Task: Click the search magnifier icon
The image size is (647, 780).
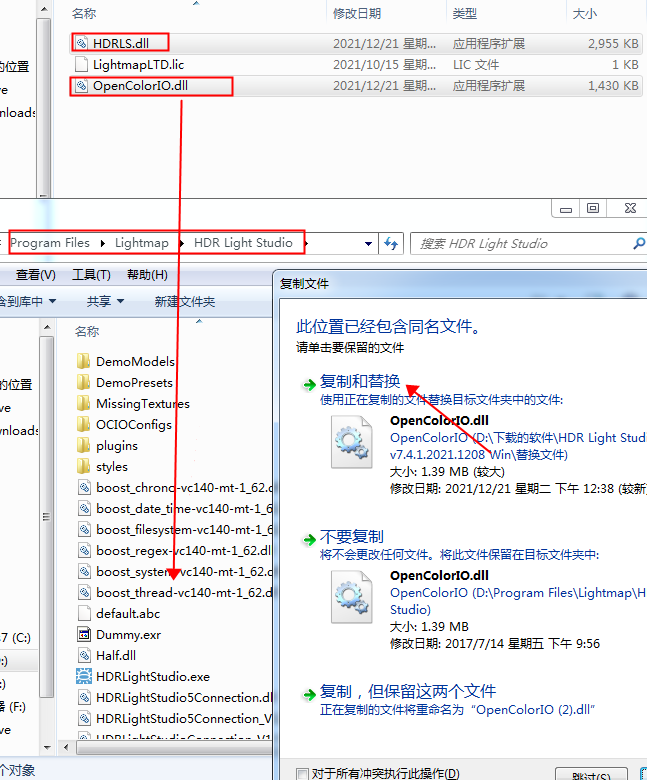Action: point(638,243)
